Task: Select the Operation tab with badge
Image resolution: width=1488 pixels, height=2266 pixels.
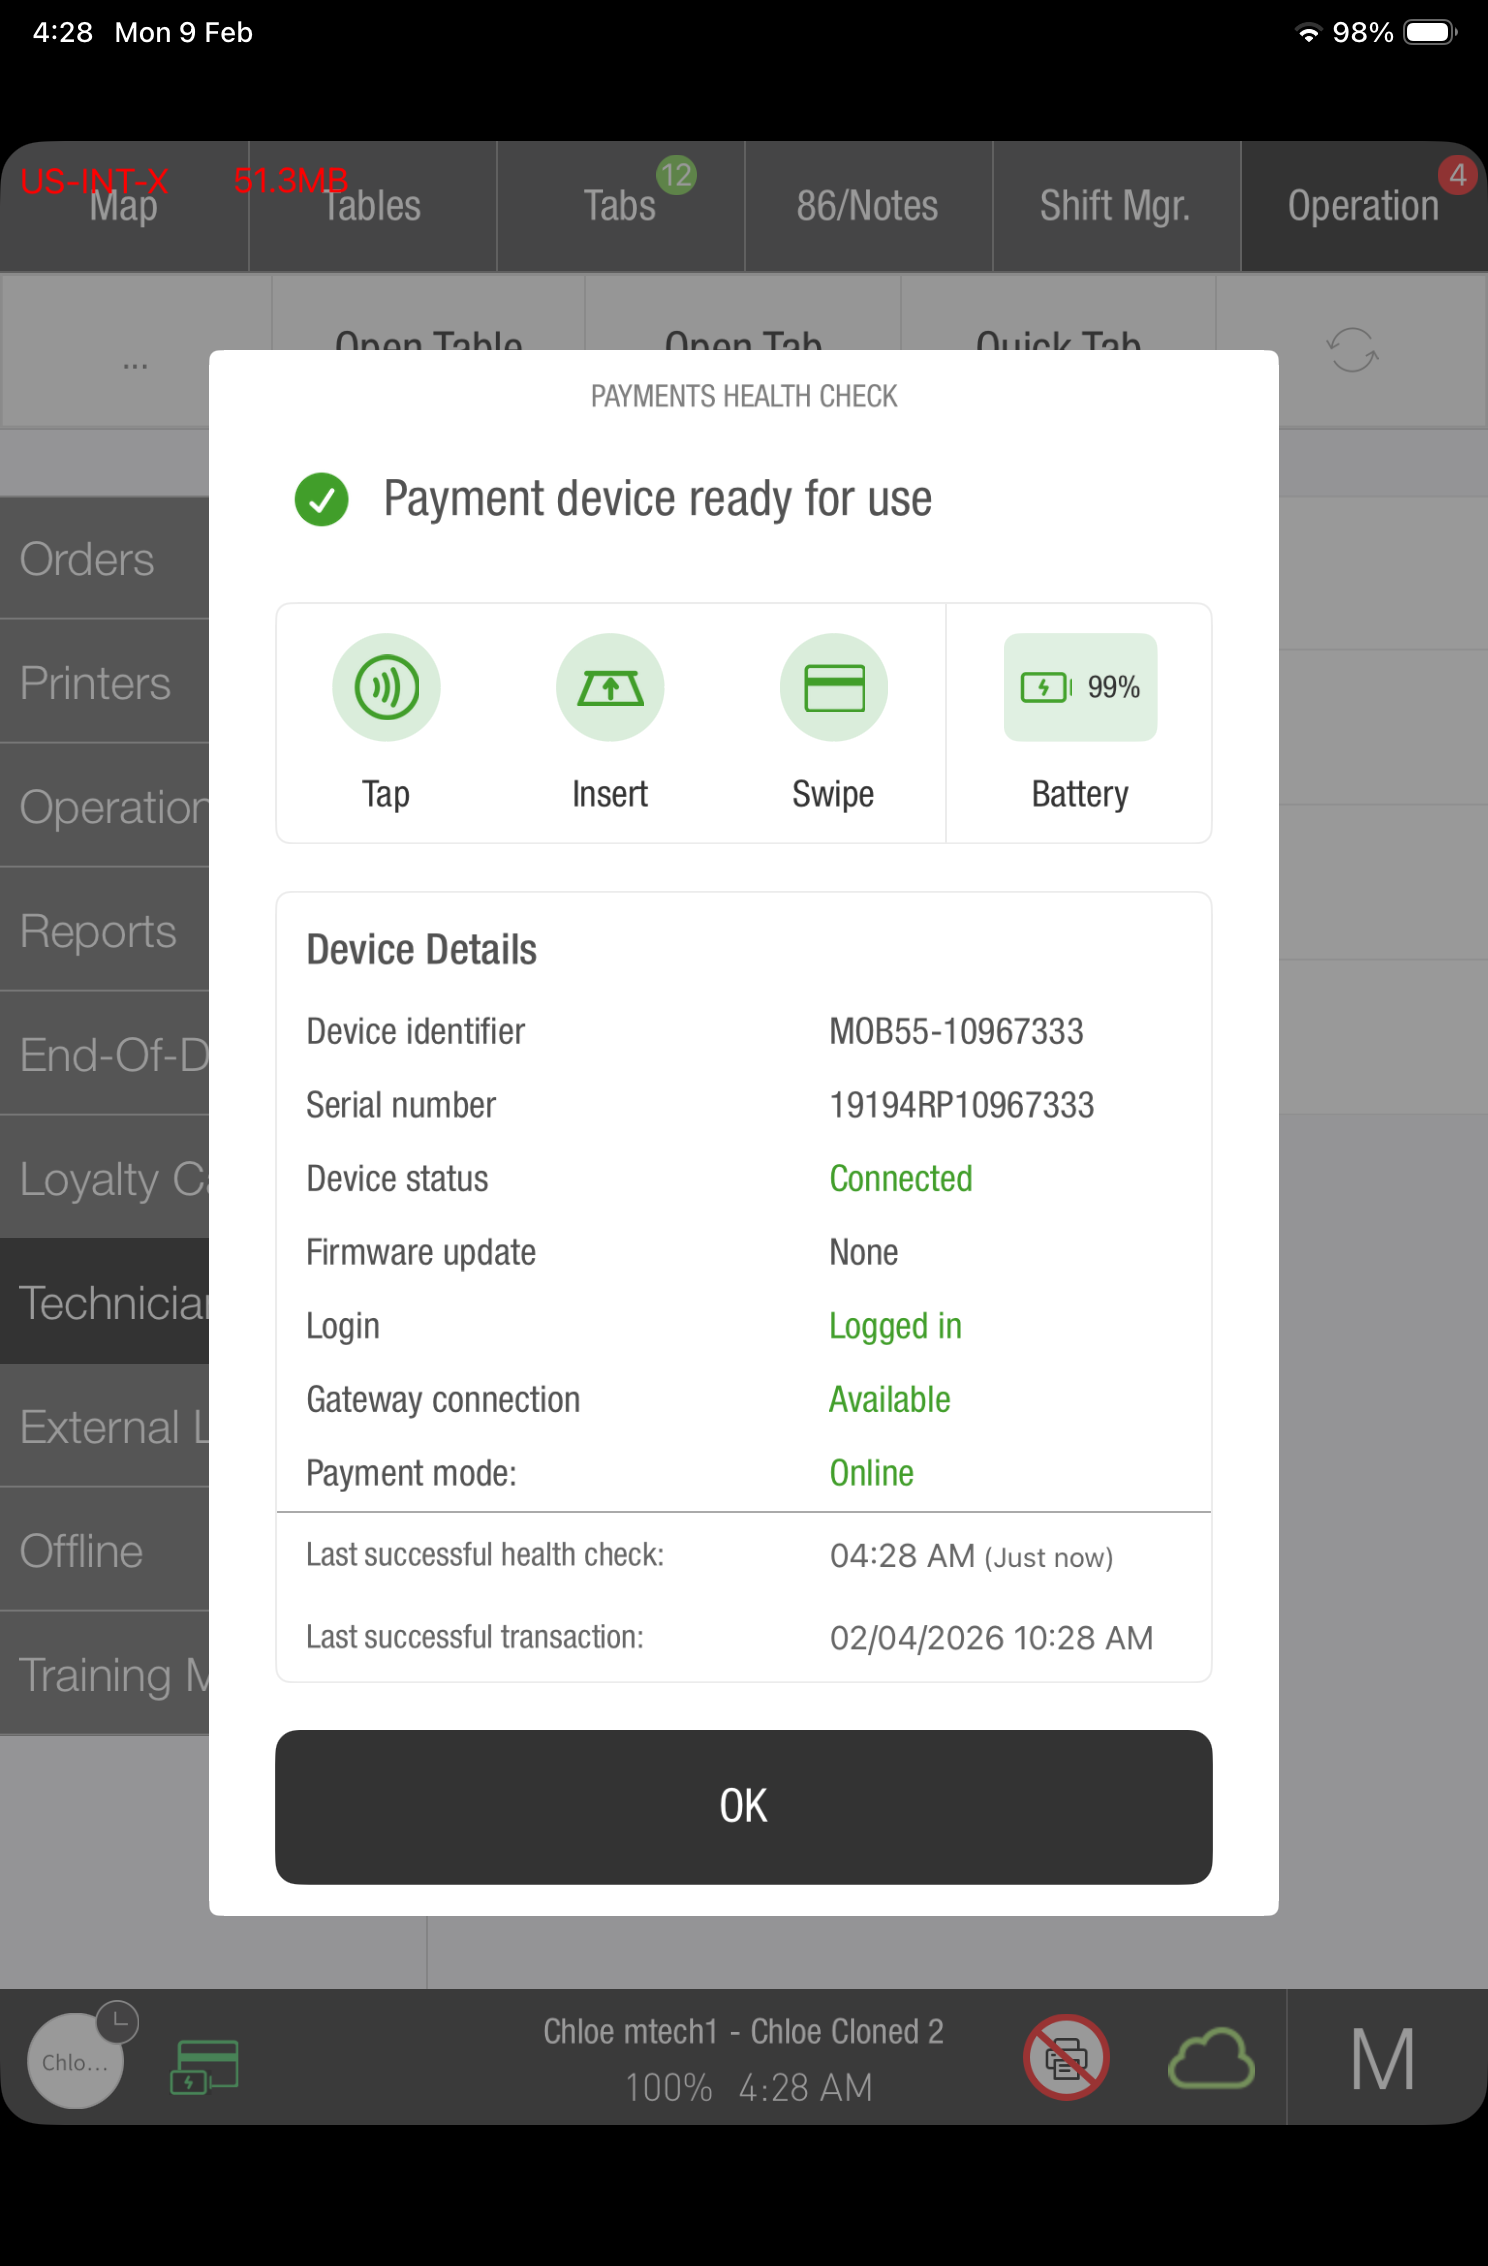Action: (1363, 206)
